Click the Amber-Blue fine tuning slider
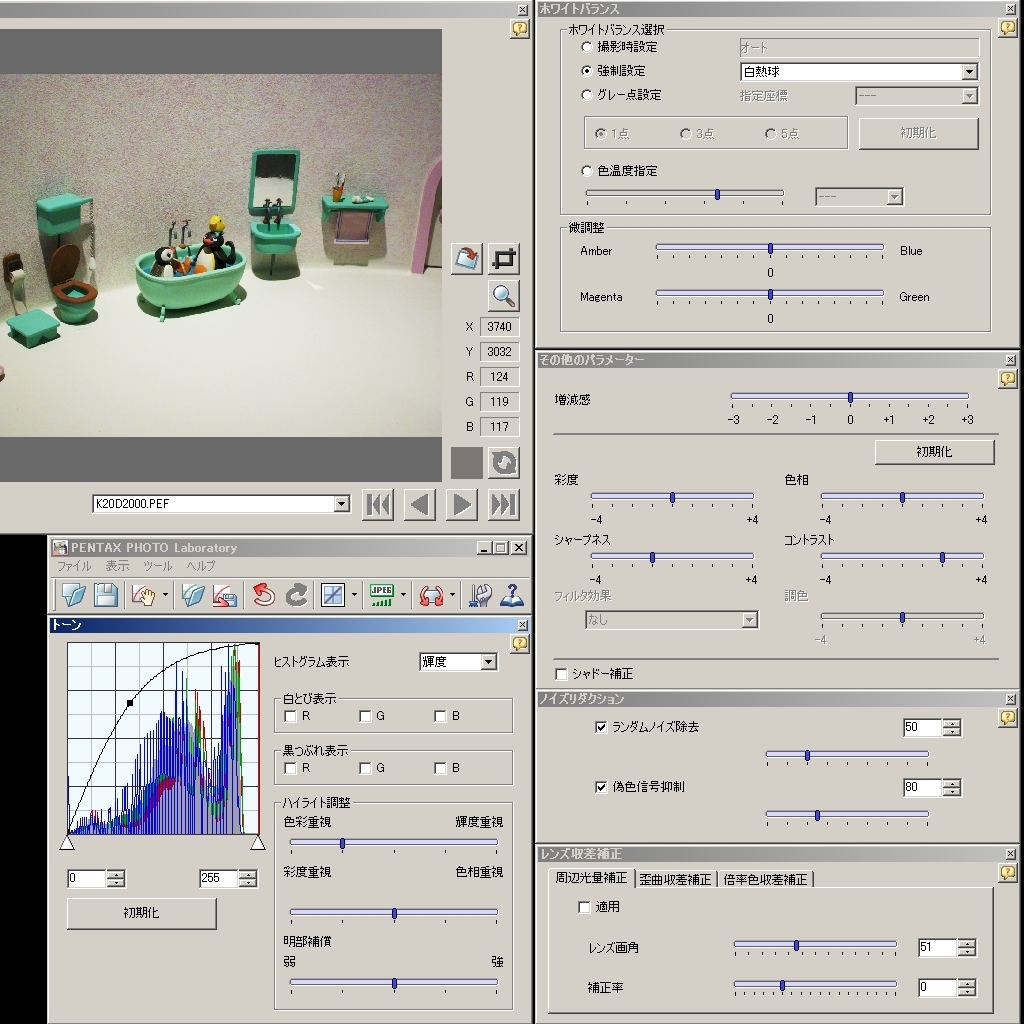1024x1024 pixels. point(770,249)
